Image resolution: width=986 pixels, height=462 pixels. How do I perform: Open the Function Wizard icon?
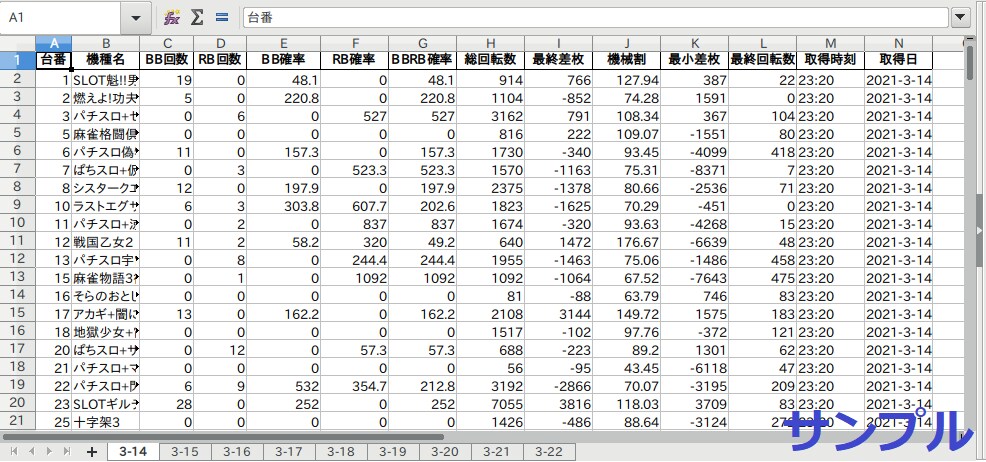(x=172, y=18)
